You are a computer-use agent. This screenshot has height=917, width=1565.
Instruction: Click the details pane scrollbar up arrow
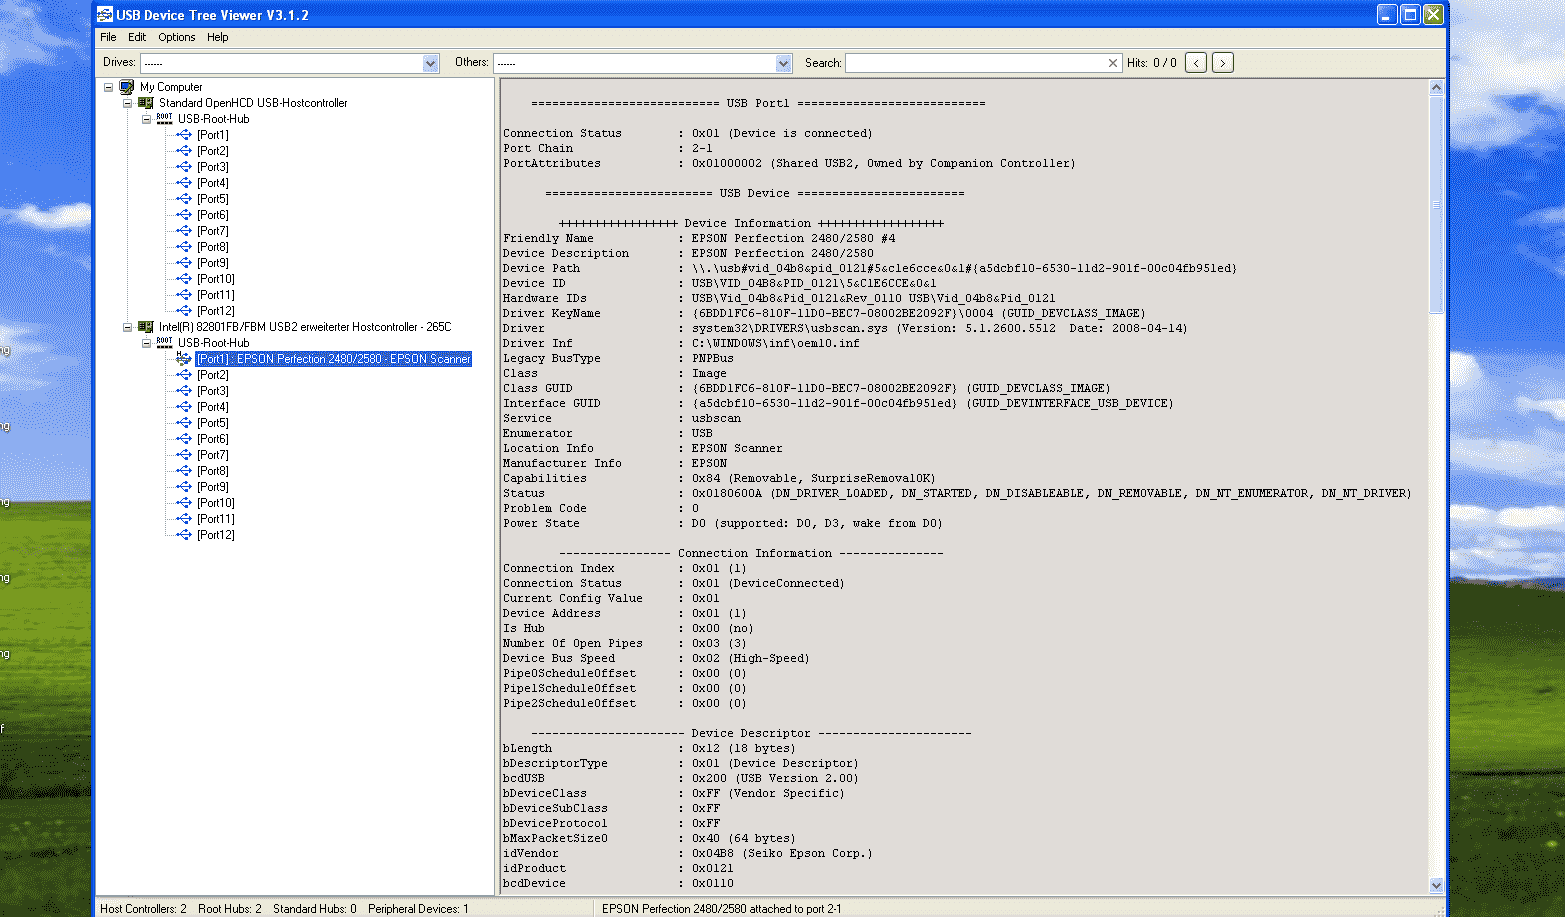point(1437,87)
